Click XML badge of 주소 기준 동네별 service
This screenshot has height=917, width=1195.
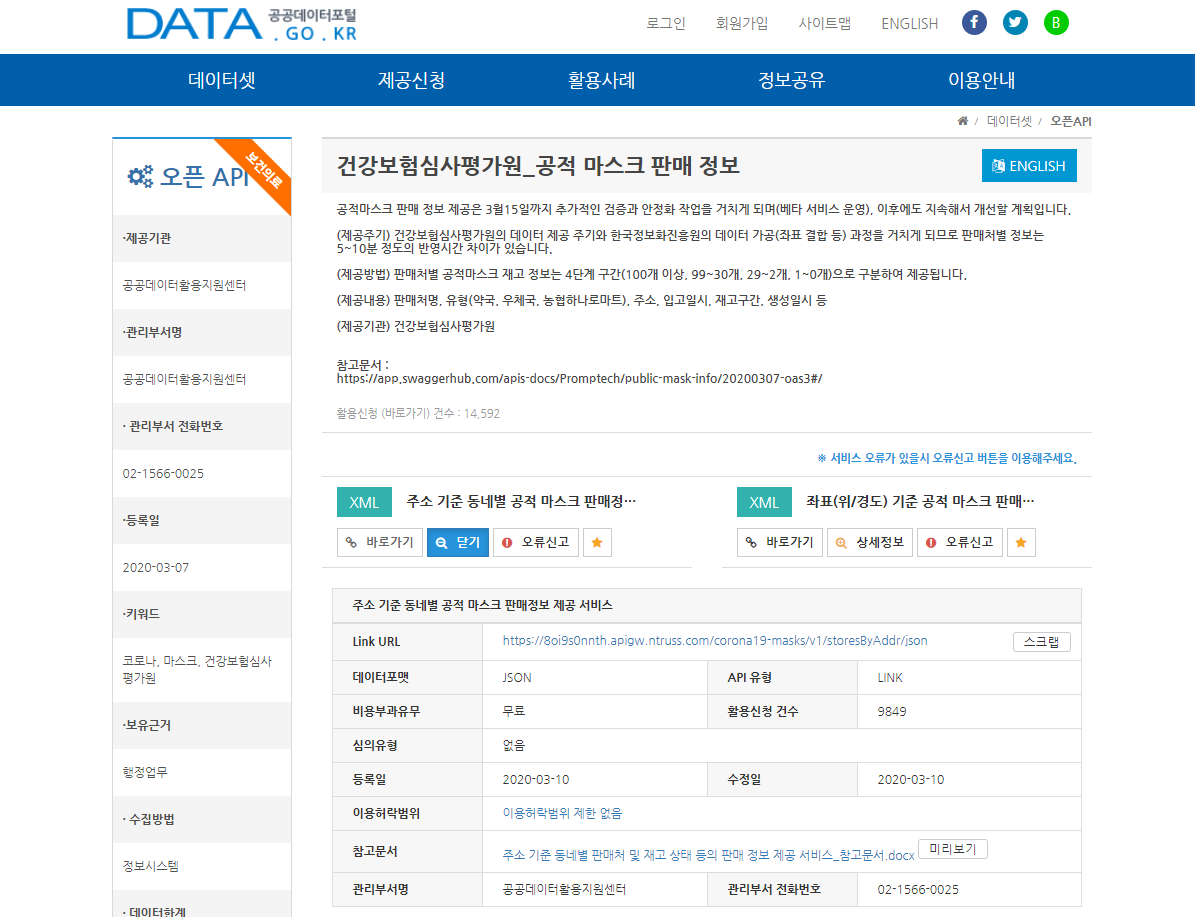click(x=364, y=502)
